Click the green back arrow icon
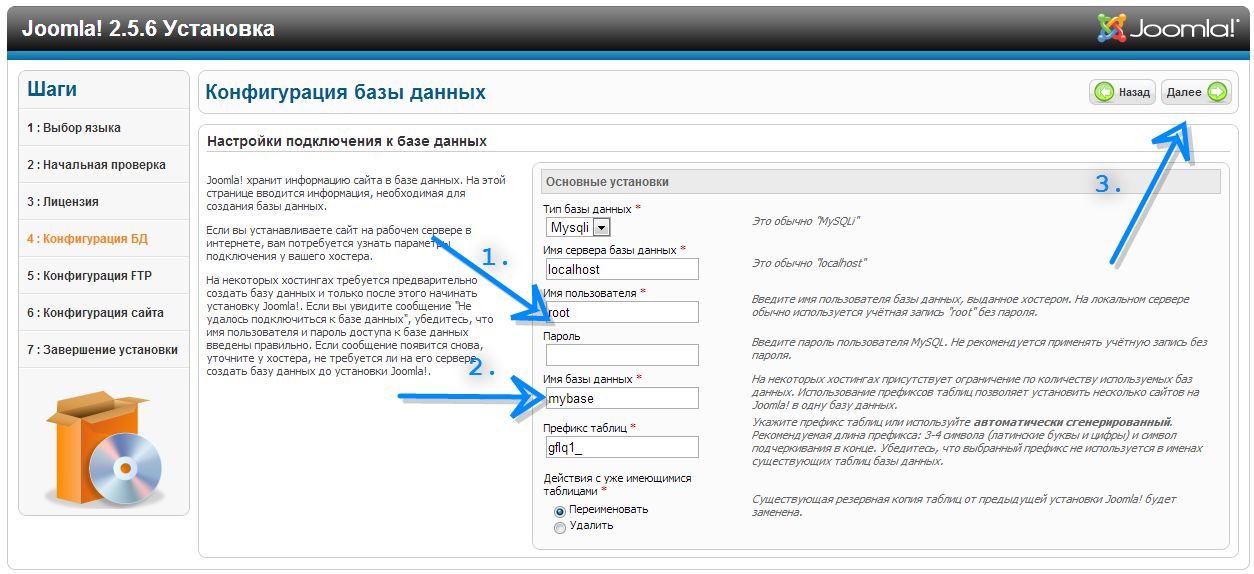The image size is (1254, 574). click(1105, 92)
